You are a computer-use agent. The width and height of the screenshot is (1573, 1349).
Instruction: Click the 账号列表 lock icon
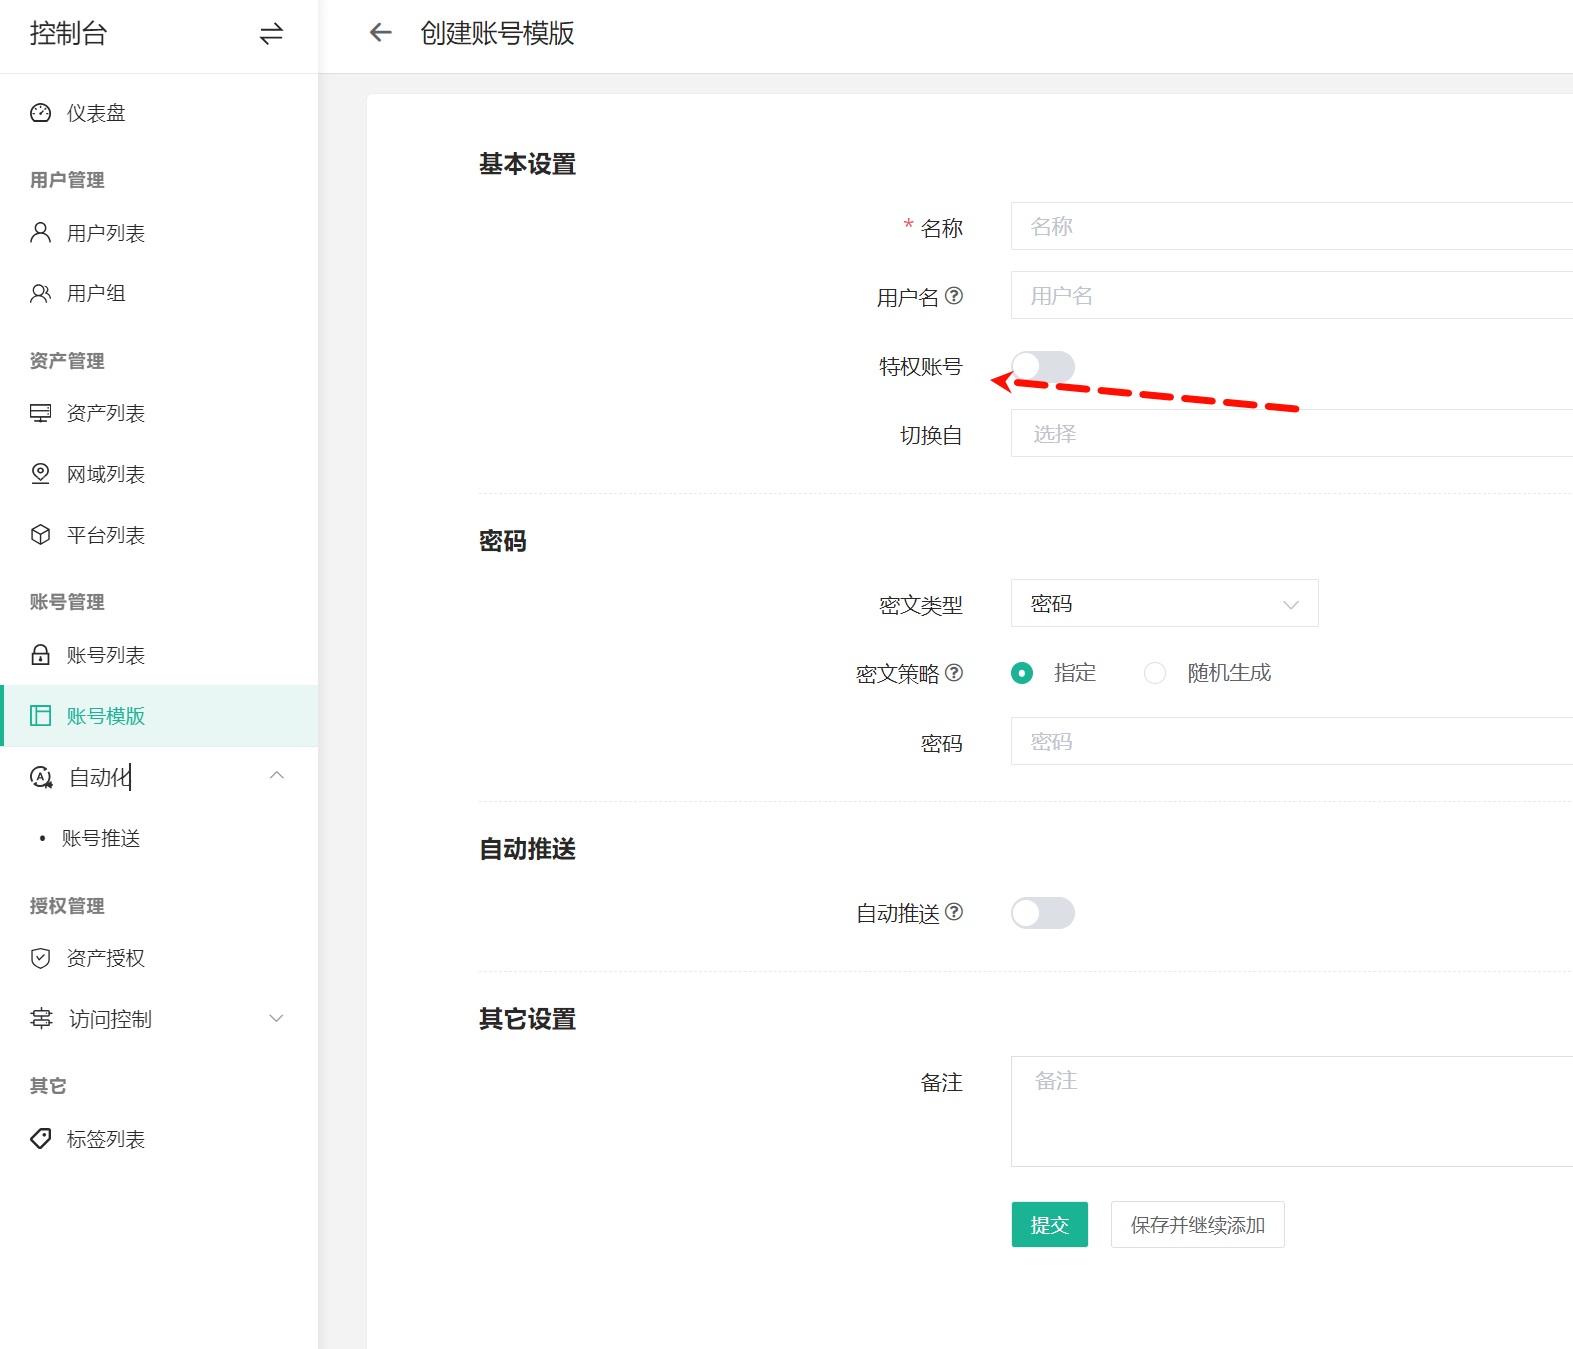pyautogui.click(x=40, y=655)
